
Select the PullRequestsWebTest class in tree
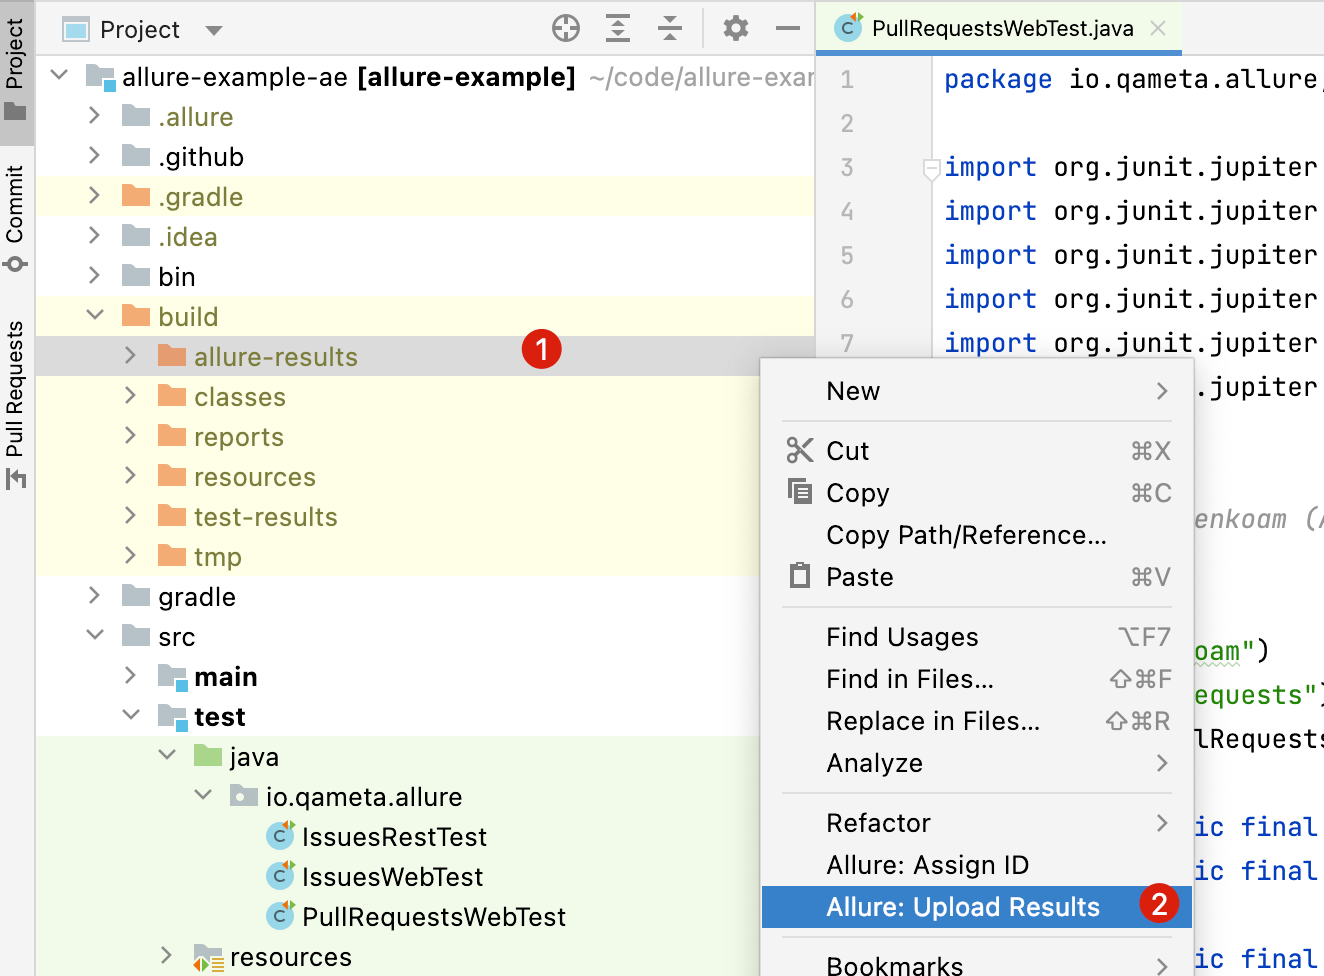pos(416,917)
